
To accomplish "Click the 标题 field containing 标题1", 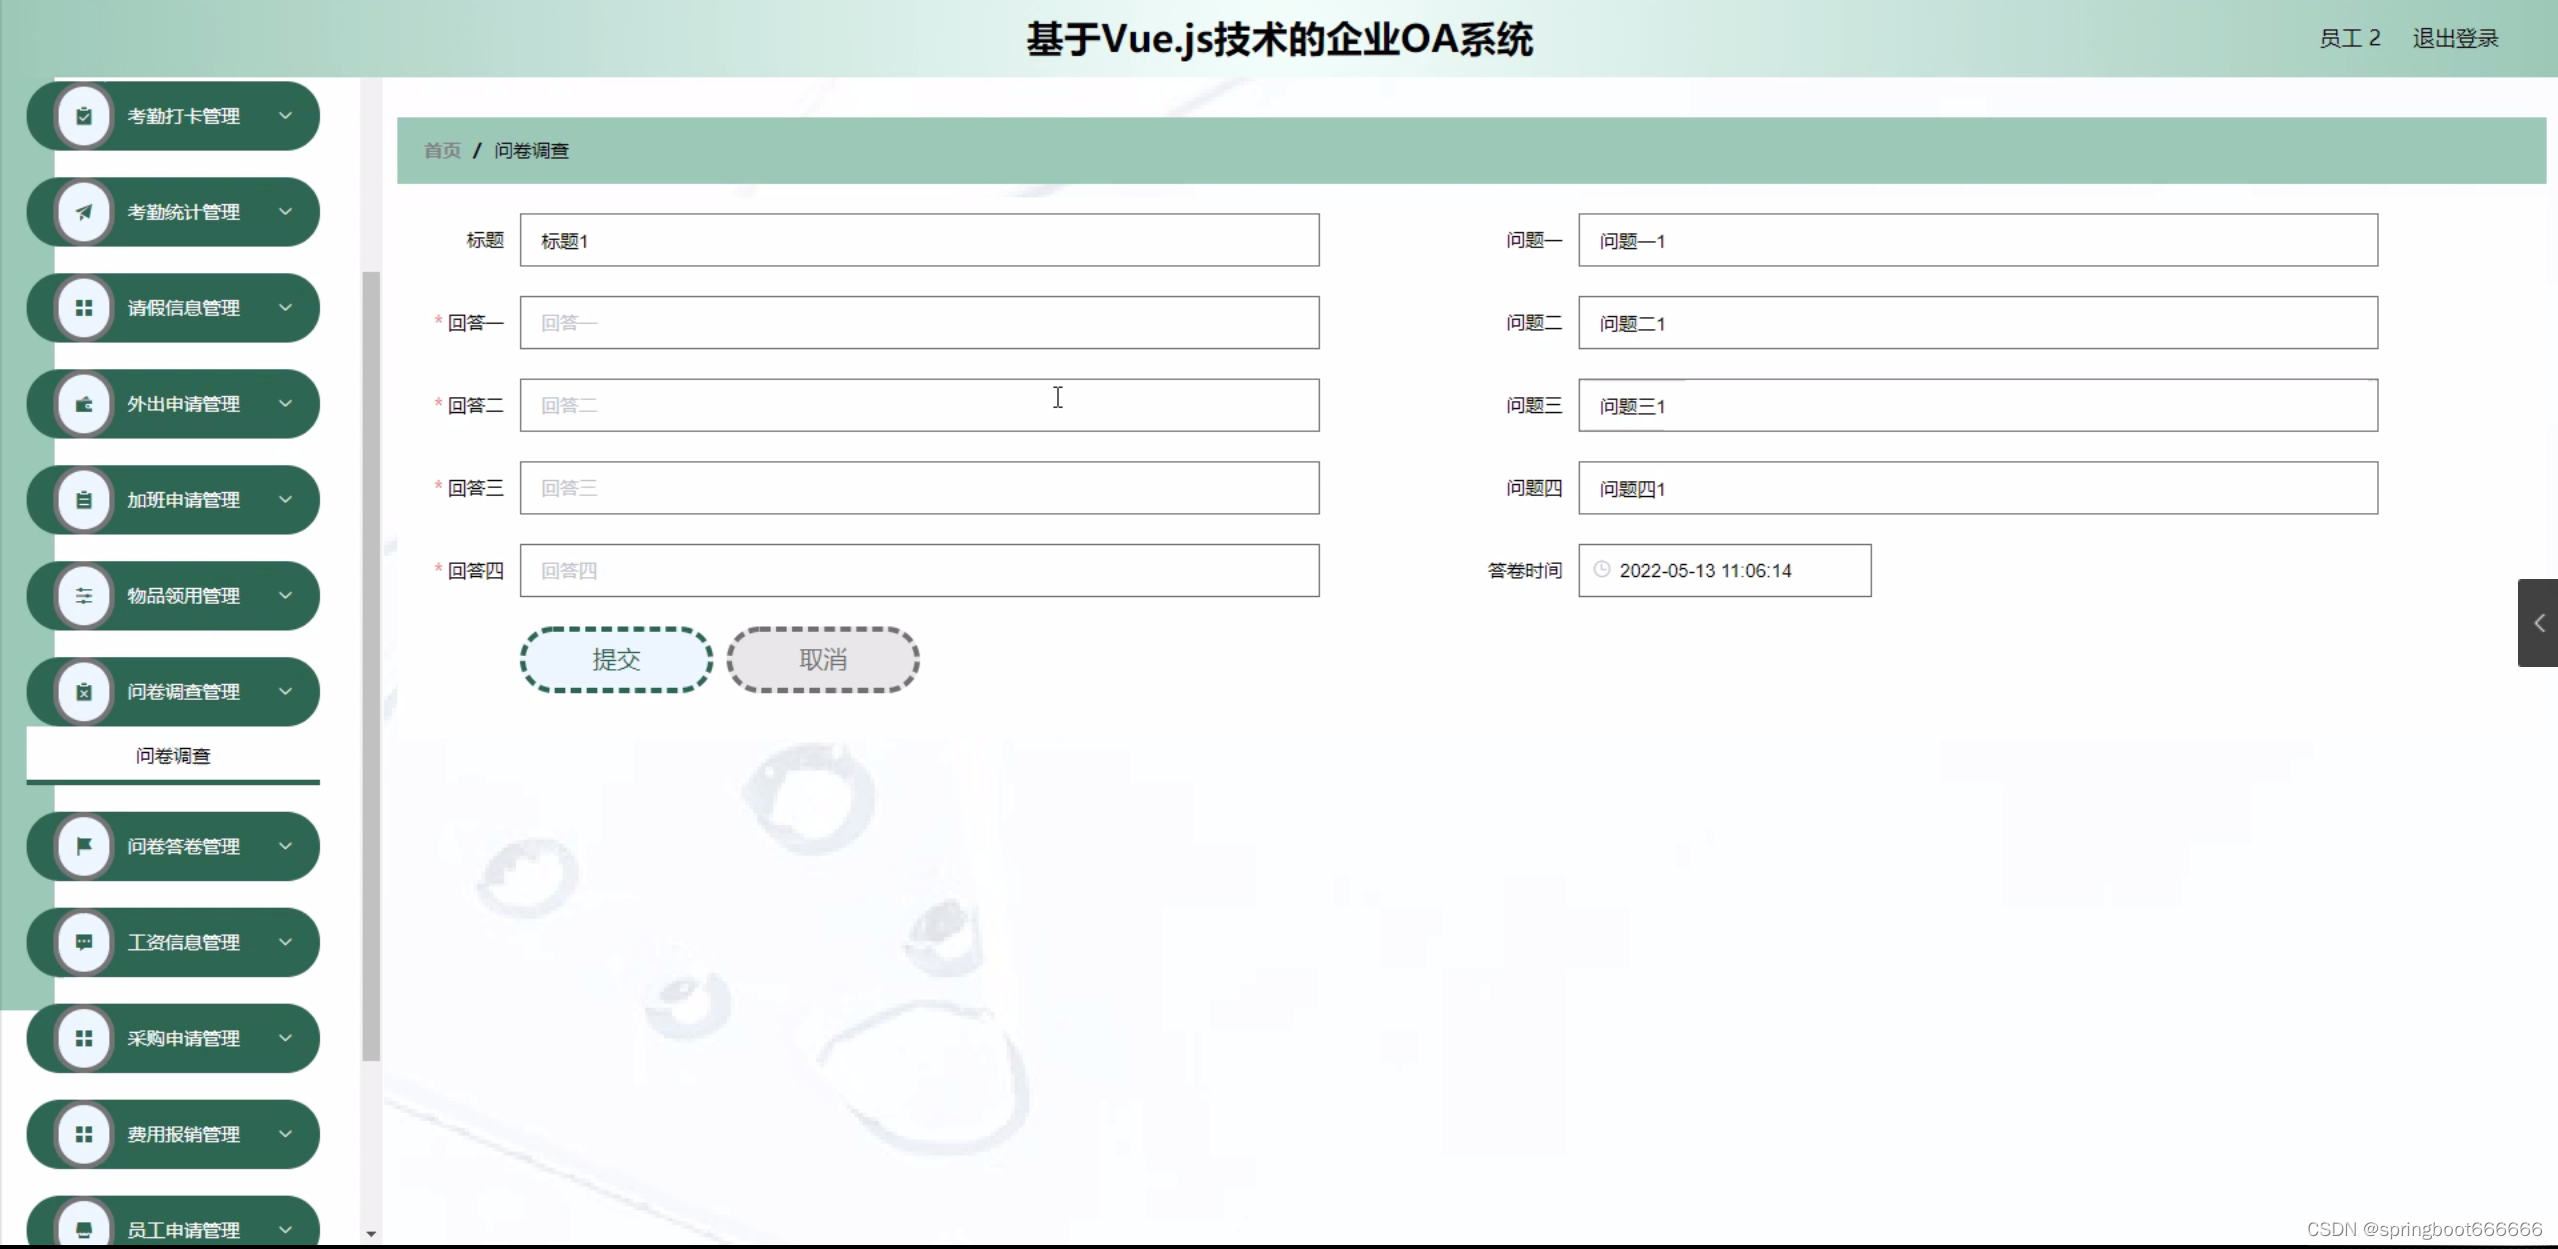I will 919,240.
